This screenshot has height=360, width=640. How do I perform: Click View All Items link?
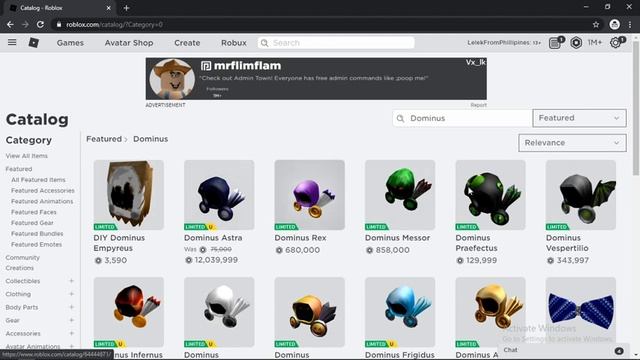[x=27, y=156]
